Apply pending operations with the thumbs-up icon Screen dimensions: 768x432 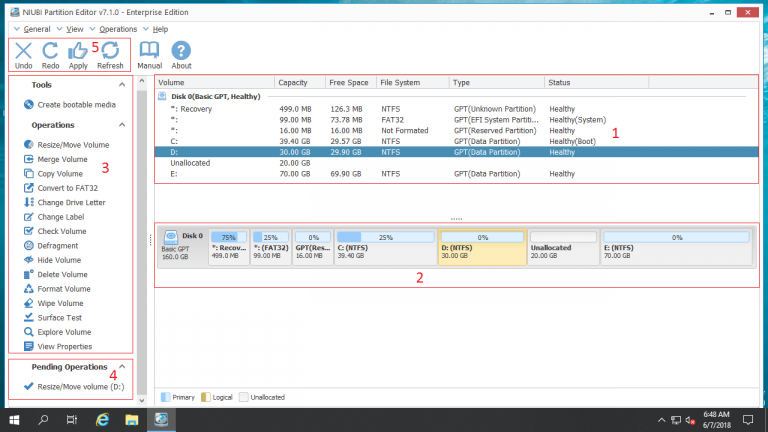(x=77, y=50)
